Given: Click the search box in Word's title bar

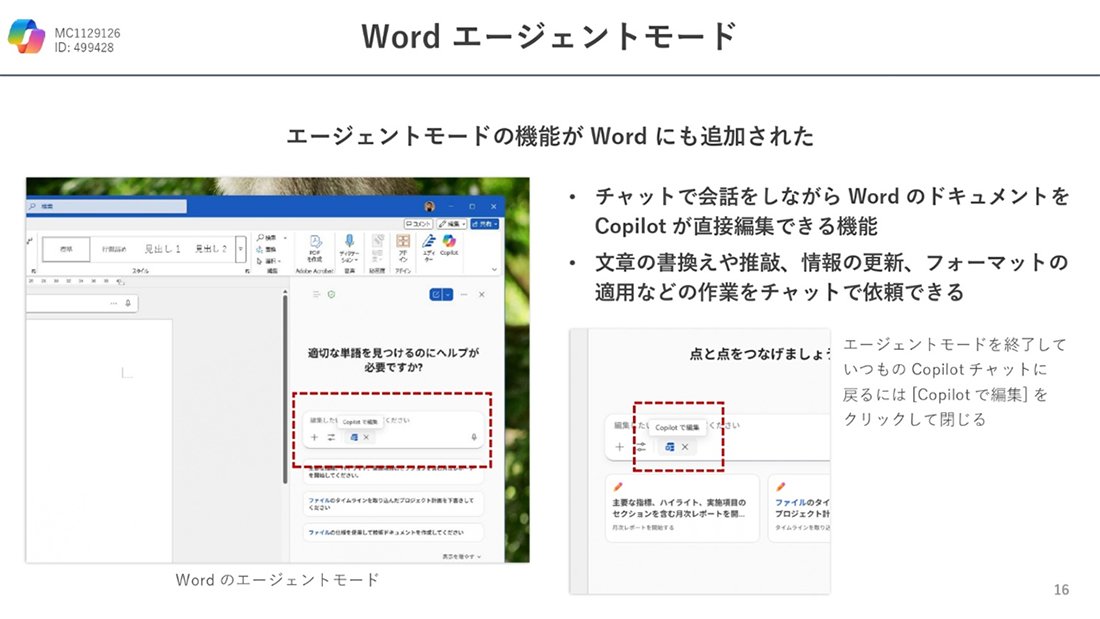Looking at the screenshot, I should point(107,206).
